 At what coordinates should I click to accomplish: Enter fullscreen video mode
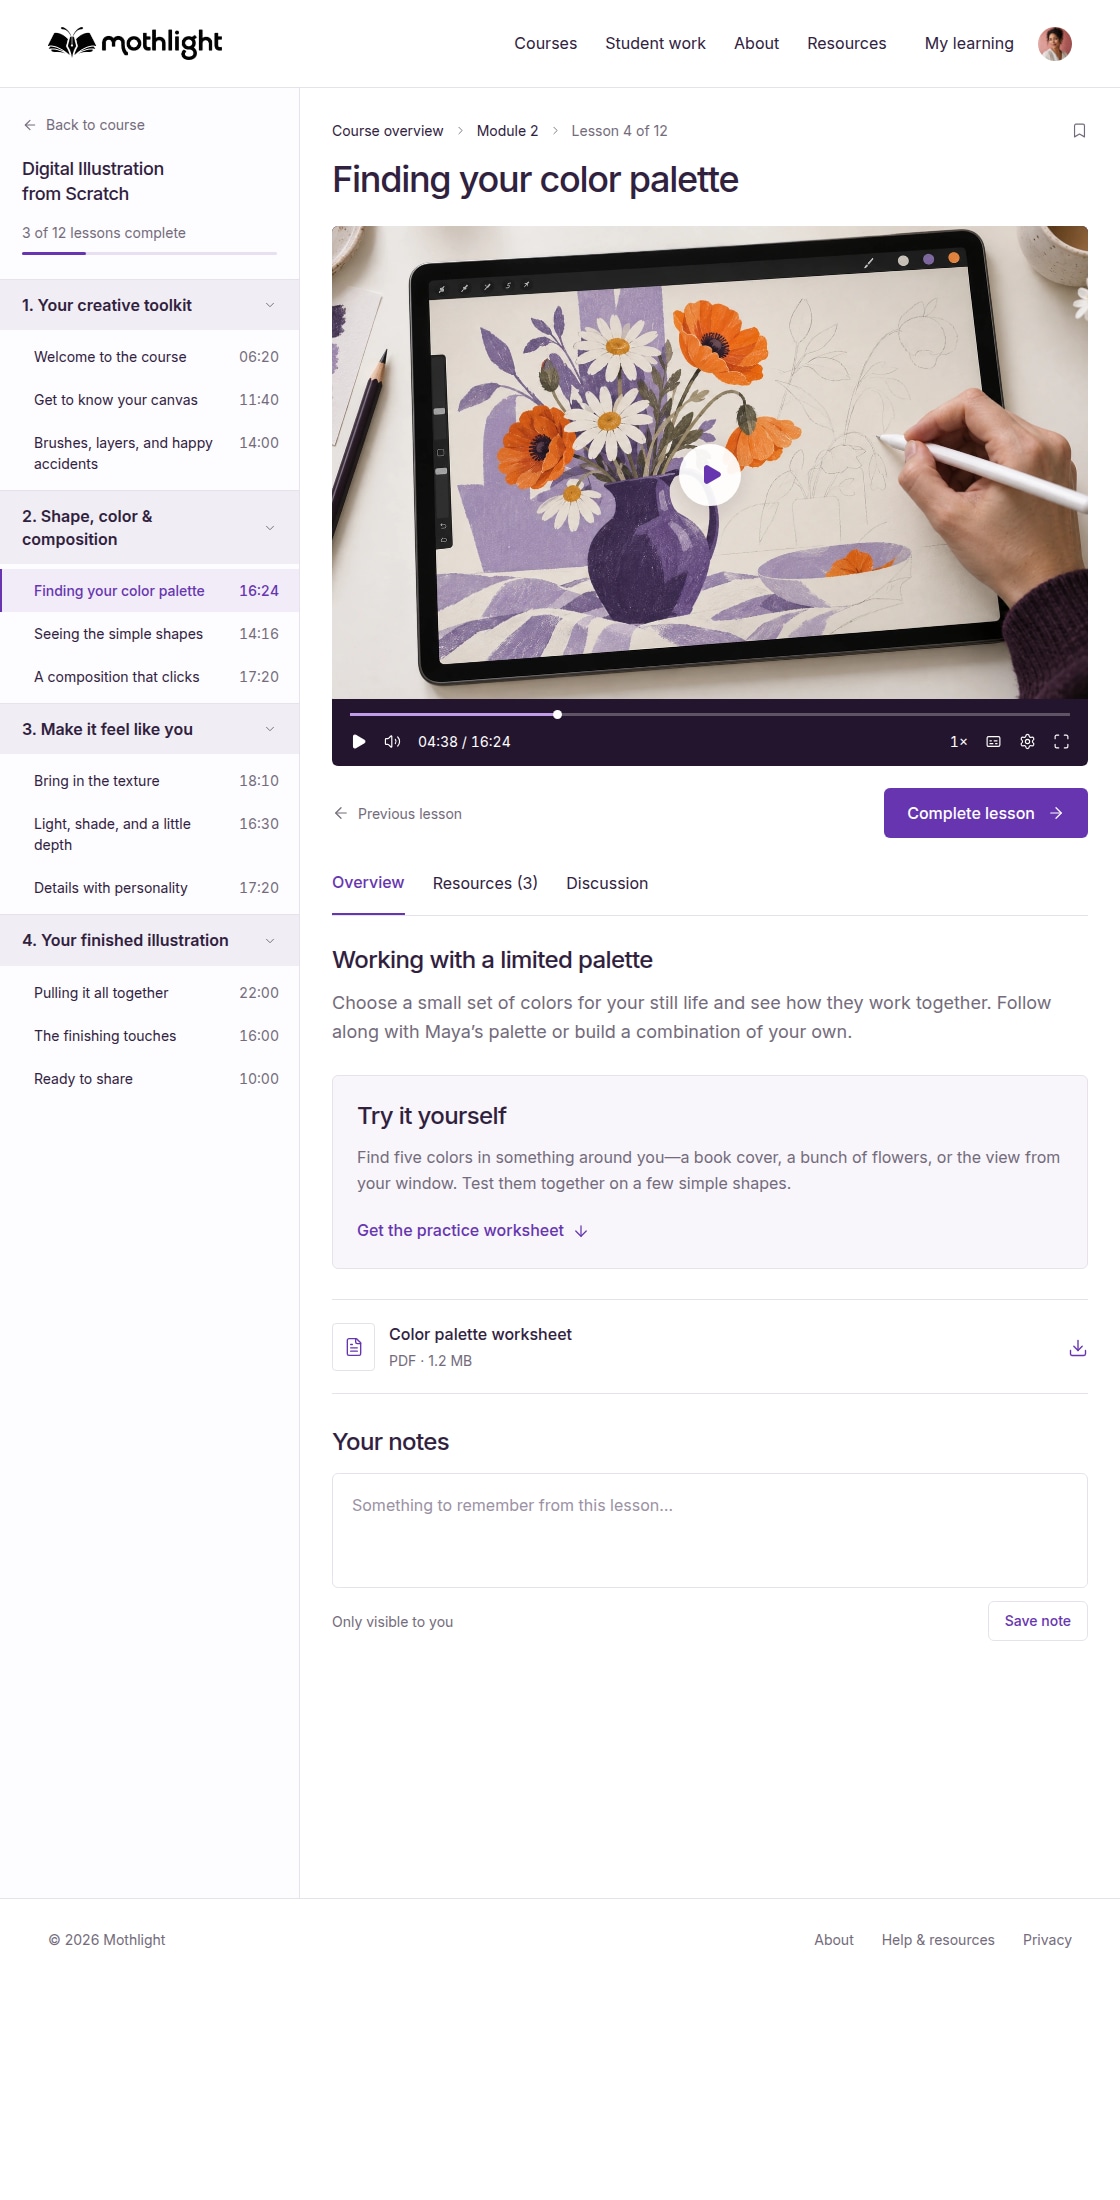[1061, 742]
